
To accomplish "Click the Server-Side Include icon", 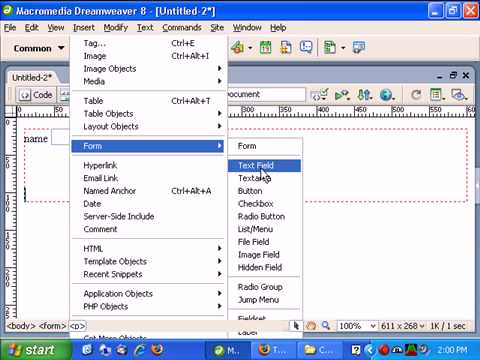I will pos(286,48).
